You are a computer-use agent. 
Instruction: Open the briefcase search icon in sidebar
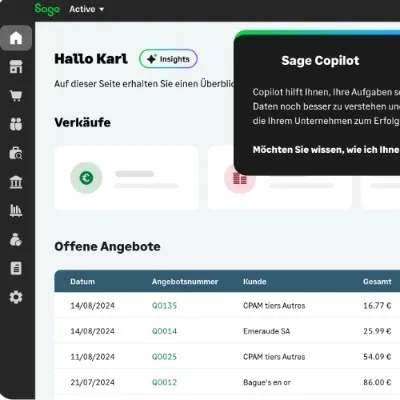click(16, 153)
